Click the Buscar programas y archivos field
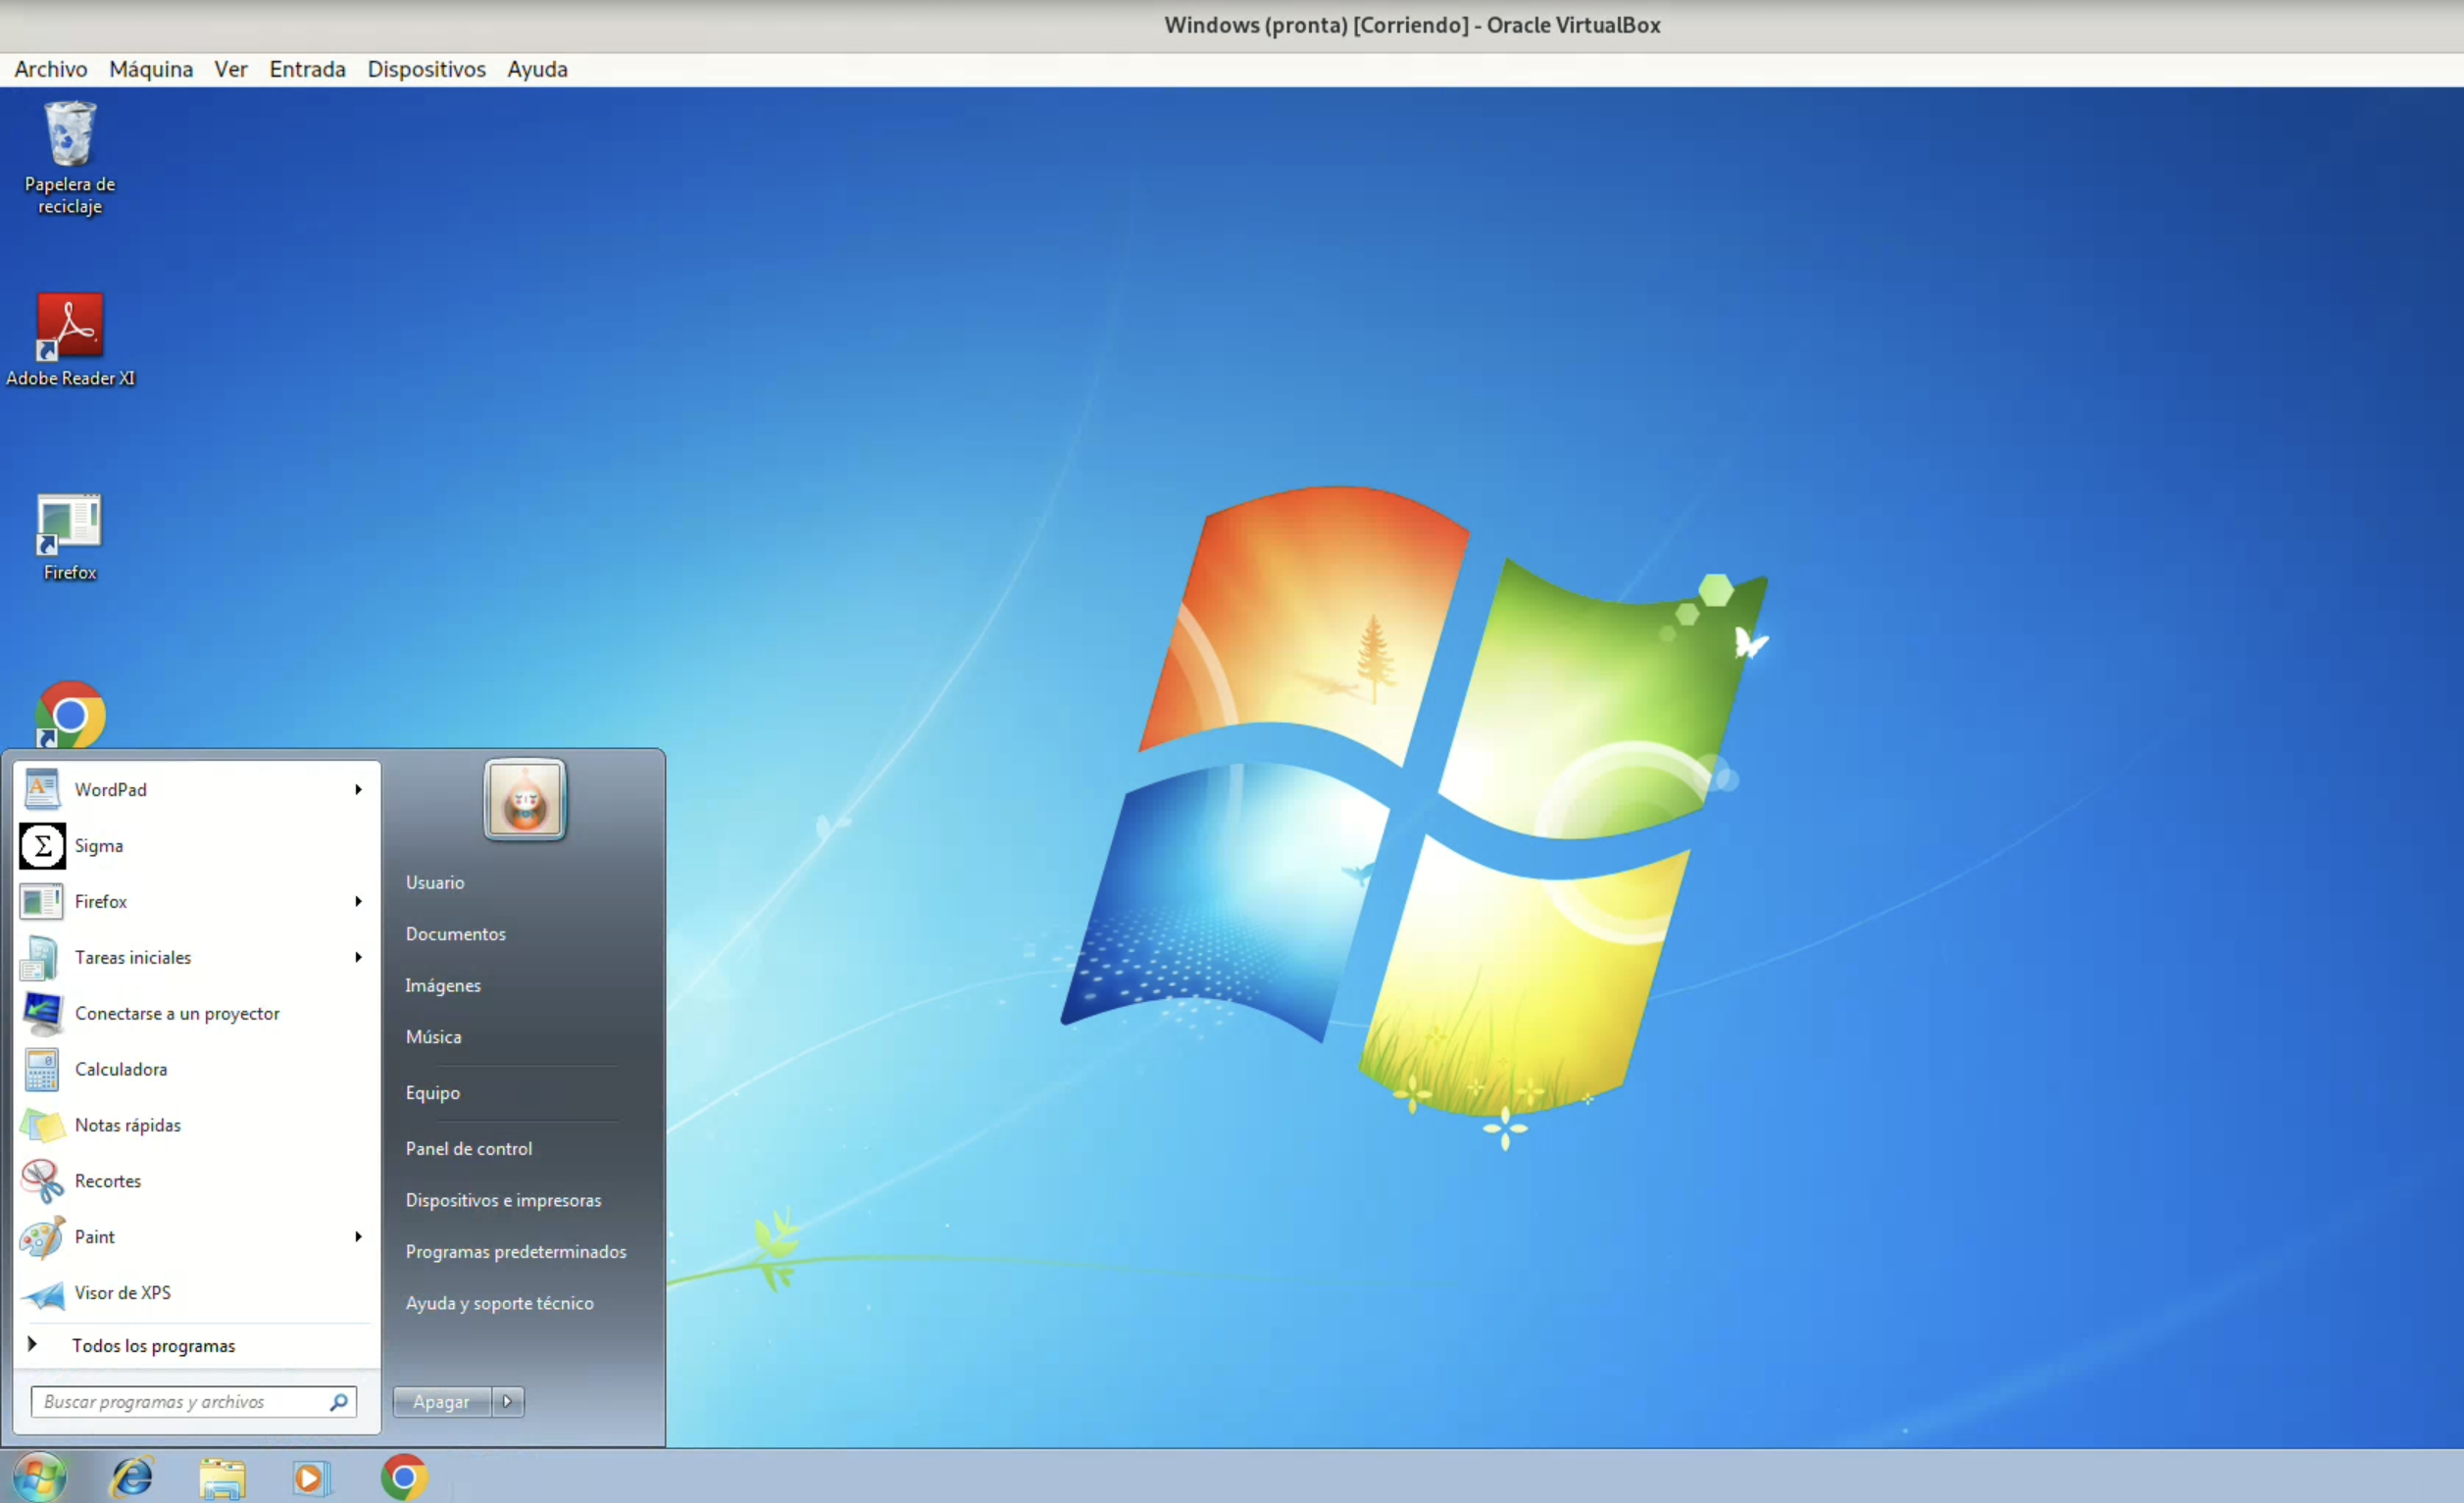Viewport: 2464px width, 1503px height. 193,1402
